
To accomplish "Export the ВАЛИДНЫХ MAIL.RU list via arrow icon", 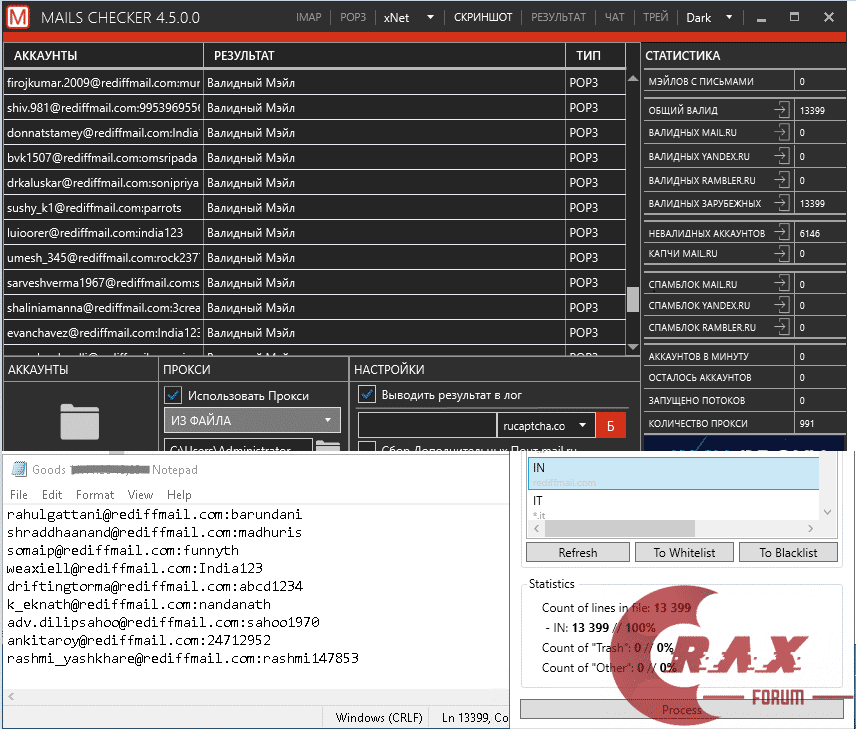I will (x=780, y=133).
